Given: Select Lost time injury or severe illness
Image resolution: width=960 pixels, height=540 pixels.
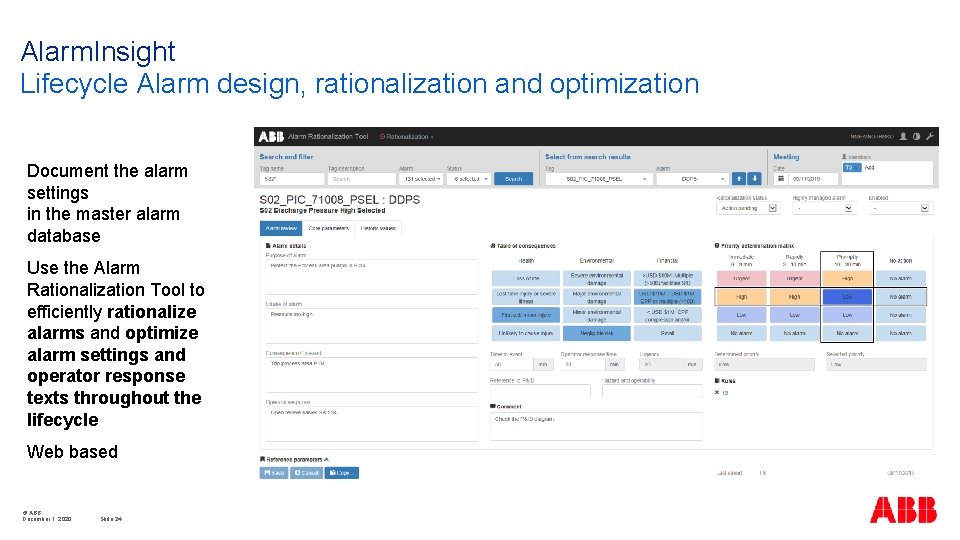Looking at the screenshot, I should [x=526, y=297].
